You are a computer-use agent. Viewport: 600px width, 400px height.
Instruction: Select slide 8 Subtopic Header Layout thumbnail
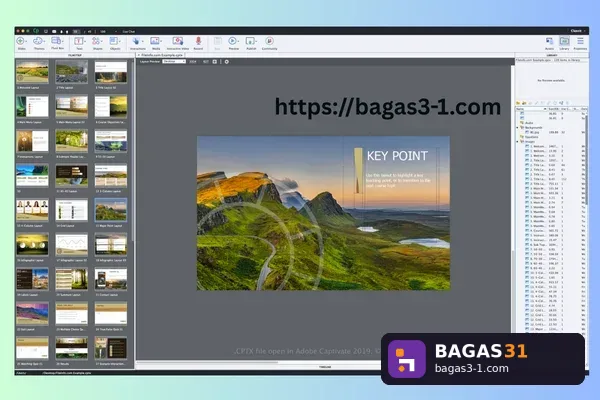[x=72, y=140]
